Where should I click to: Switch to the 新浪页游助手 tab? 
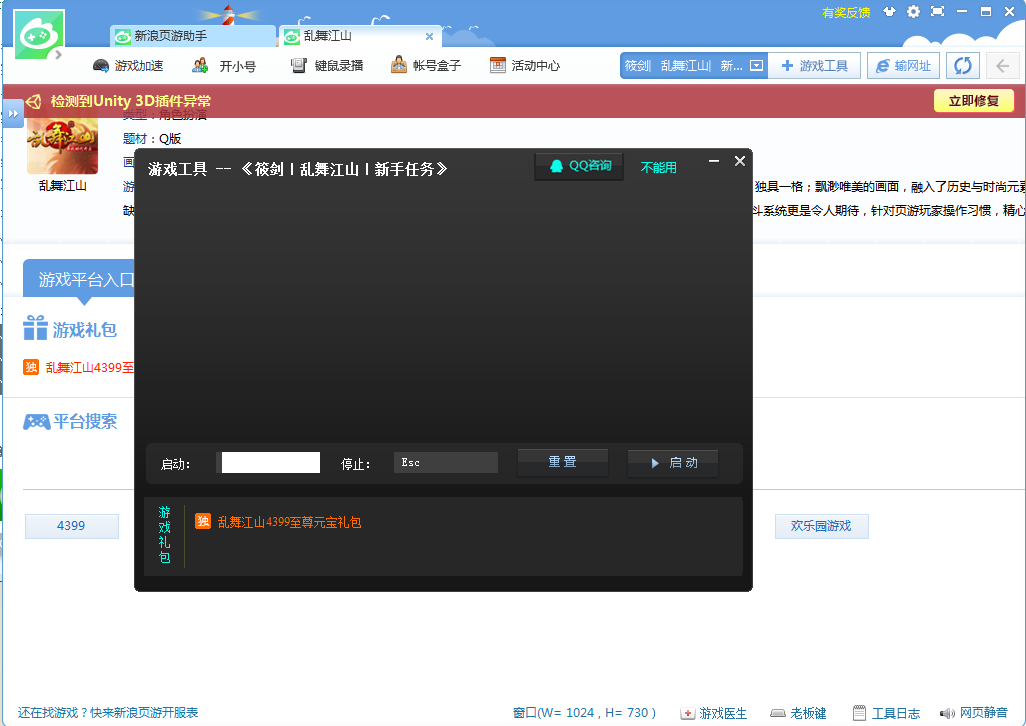tap(192, 36)
